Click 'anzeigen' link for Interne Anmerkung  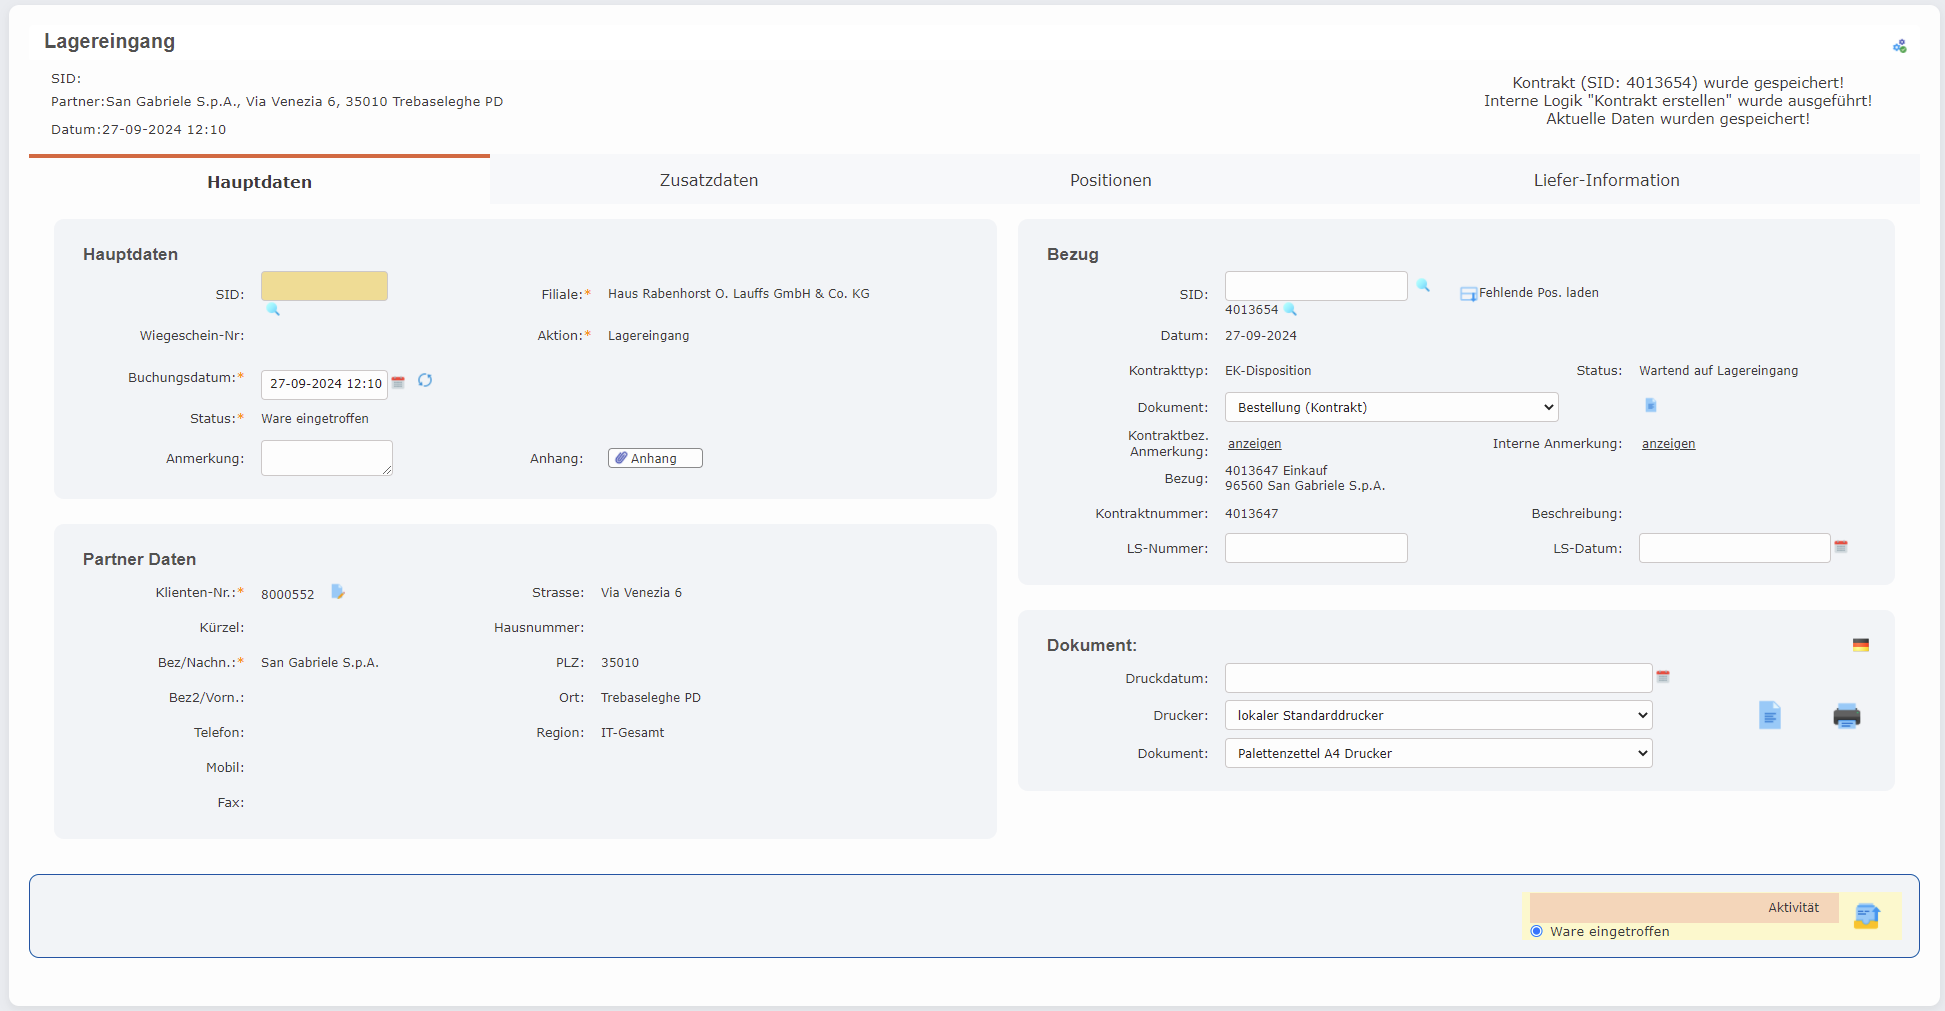point(1668,444)
